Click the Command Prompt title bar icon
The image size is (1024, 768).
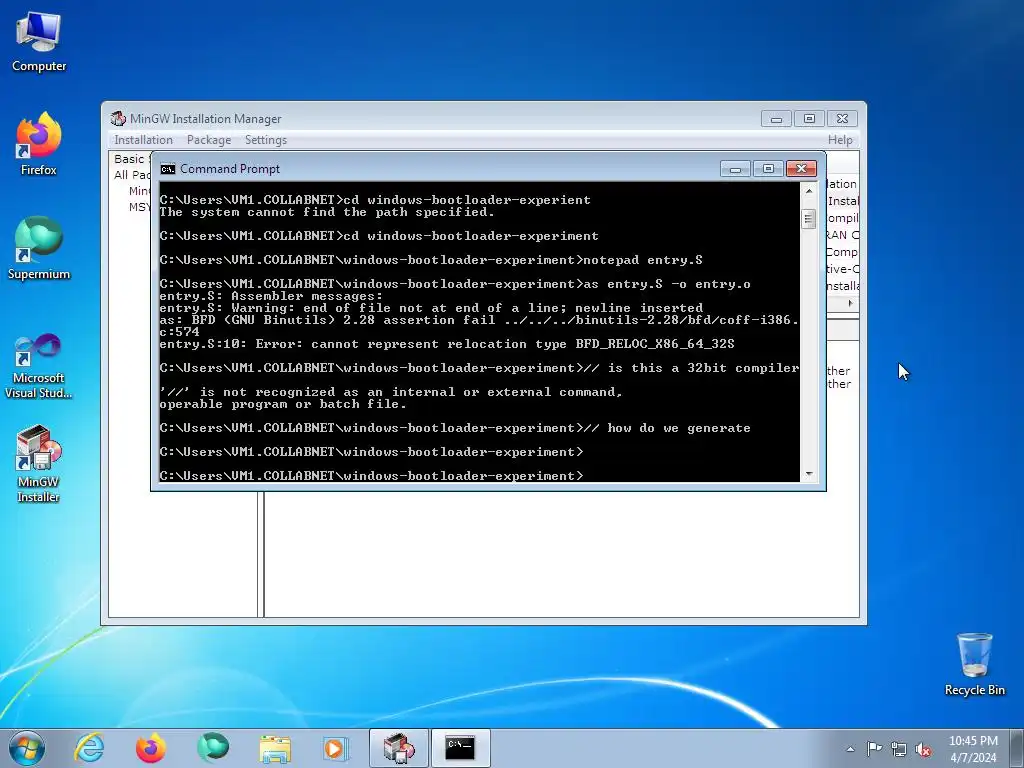pos(168,169)
